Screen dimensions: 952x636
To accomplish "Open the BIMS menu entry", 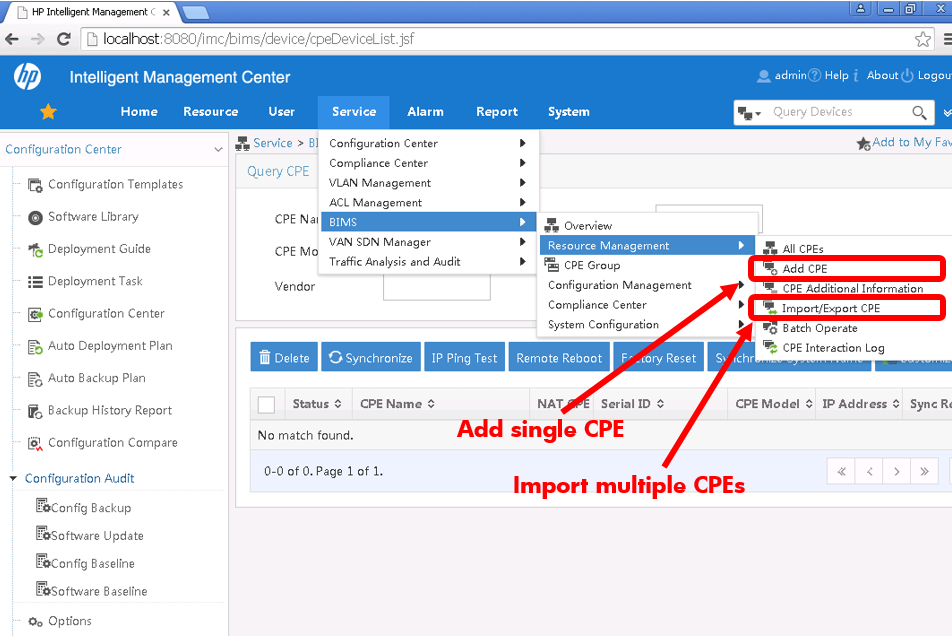I will tap(427, 222).
